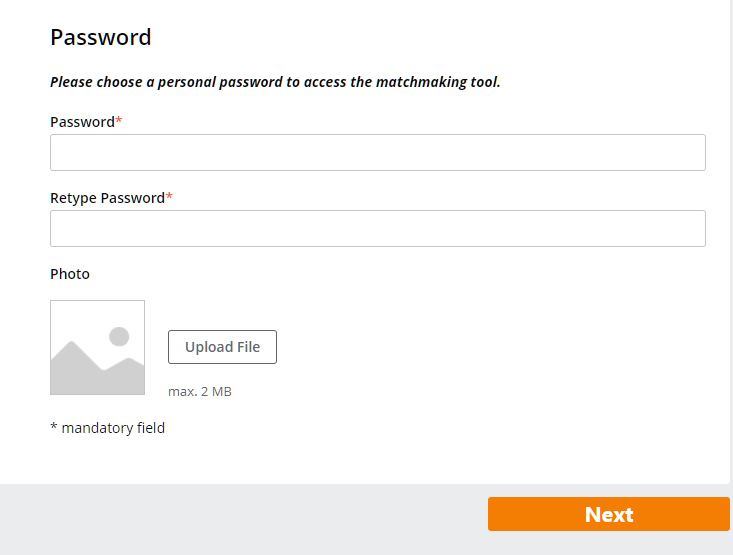
Task: Click the word "Upload" on the upload button
Action: 208,347
